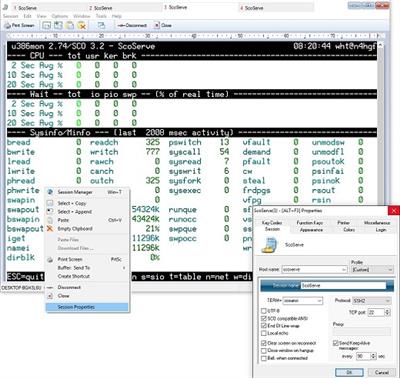Click the Empty Clipboard icon in context menu

pos(50,229)
